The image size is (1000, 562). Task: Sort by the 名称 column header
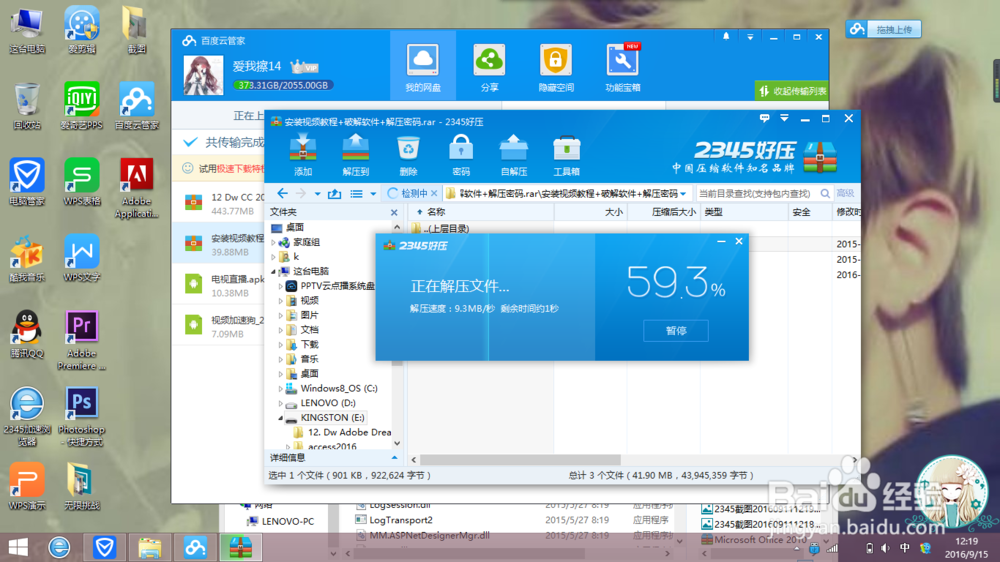436,212
